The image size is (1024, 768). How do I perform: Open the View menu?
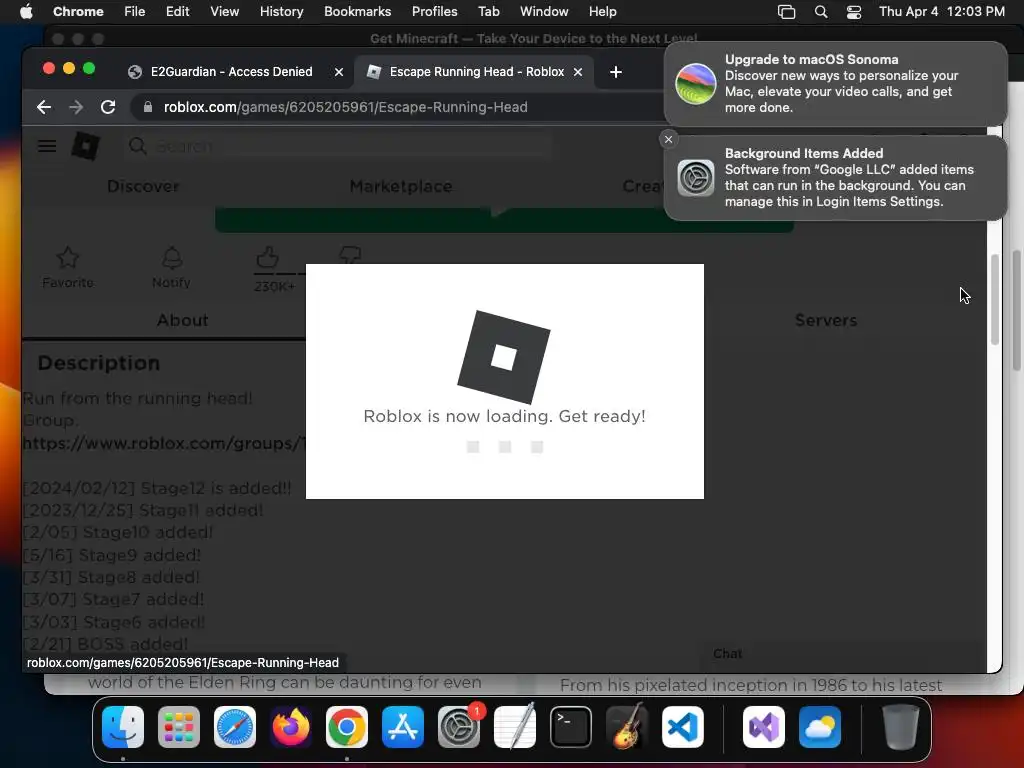[224, 12]
